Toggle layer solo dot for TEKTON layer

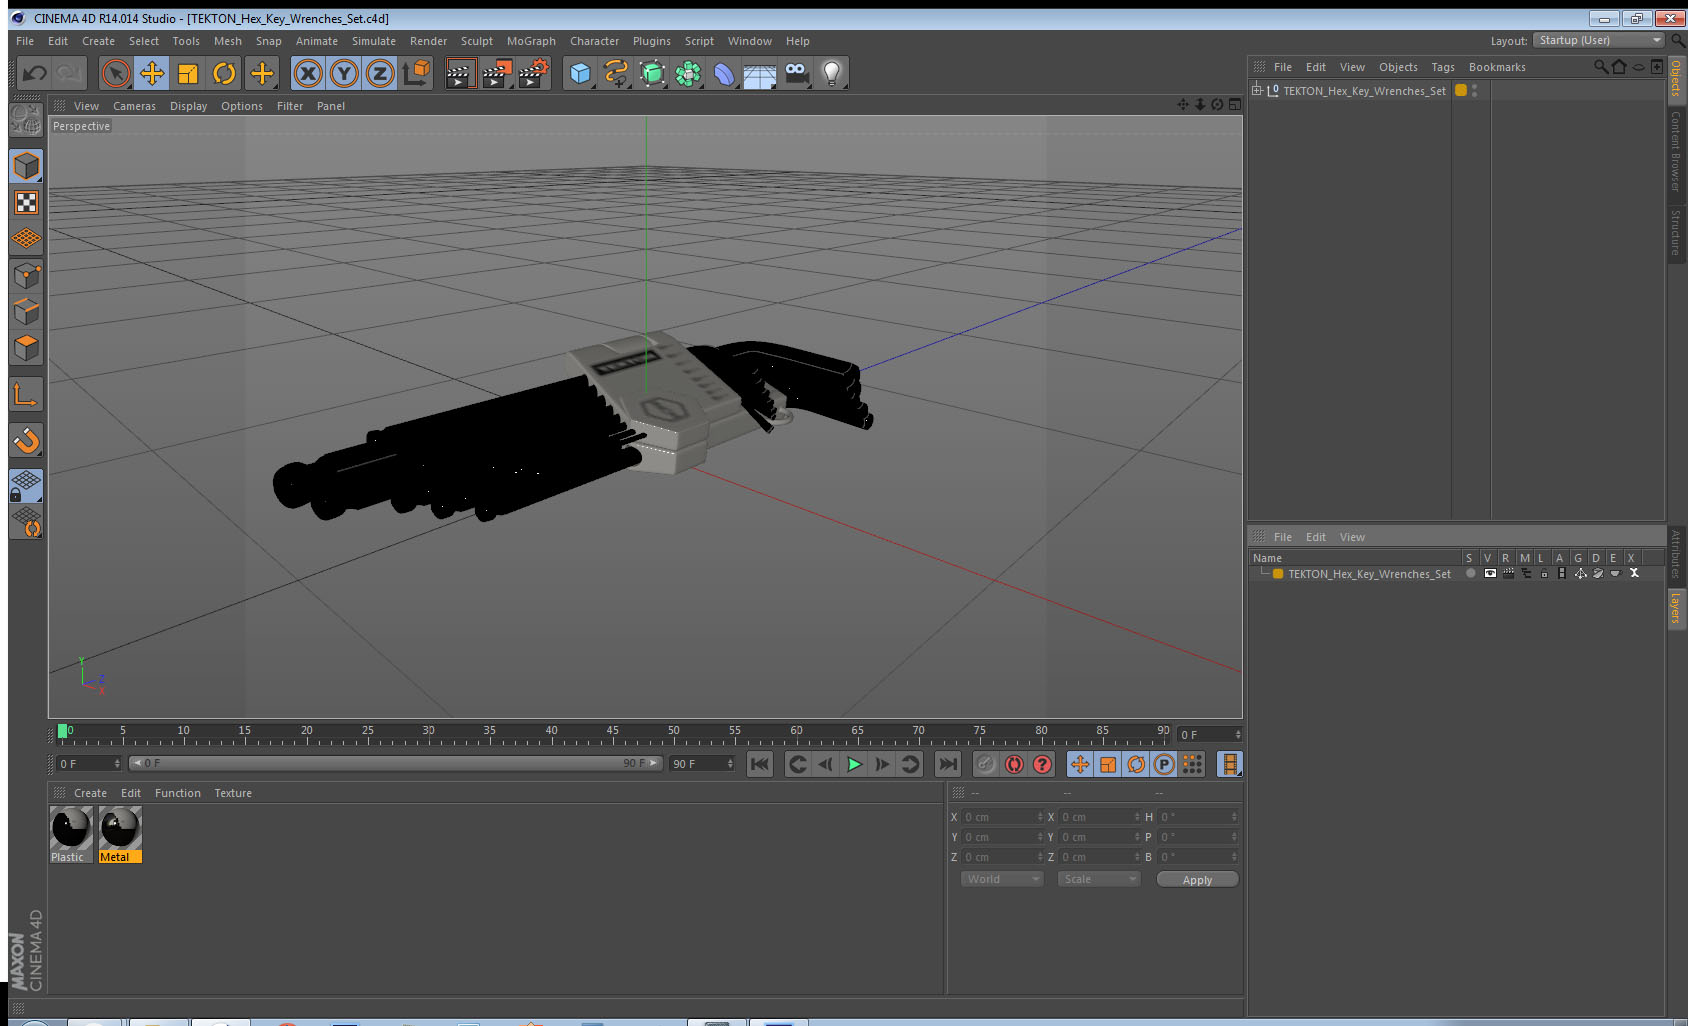(1471, 573)
